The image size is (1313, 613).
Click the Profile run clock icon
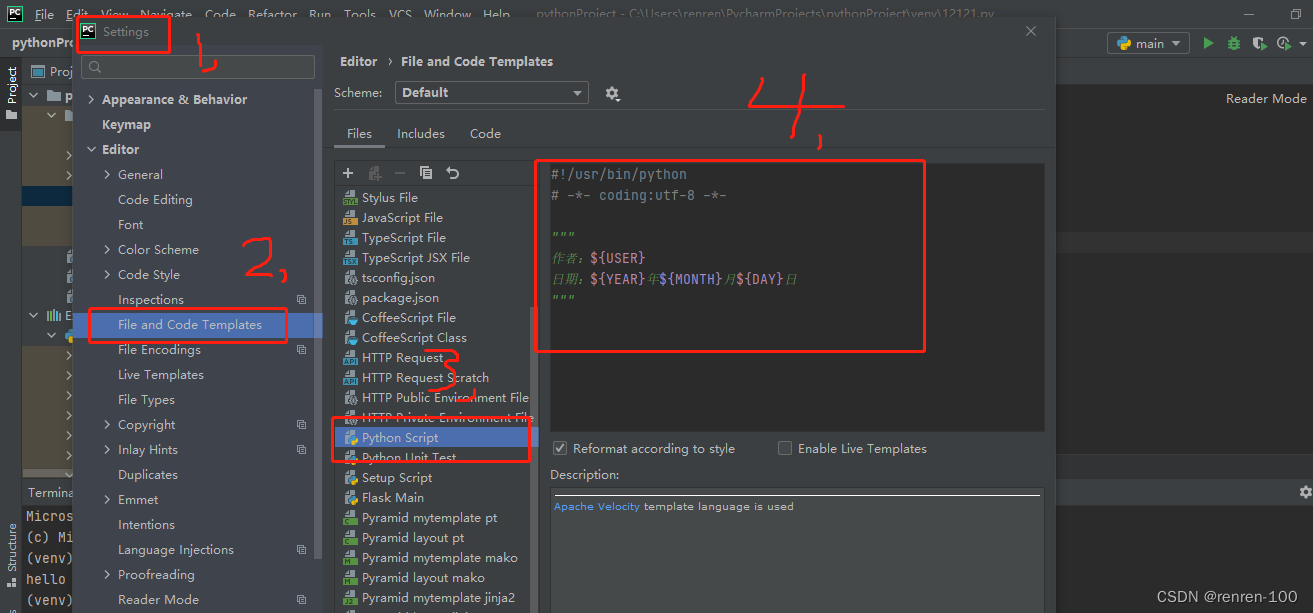pyautogui.click(x=1283, y=43)
